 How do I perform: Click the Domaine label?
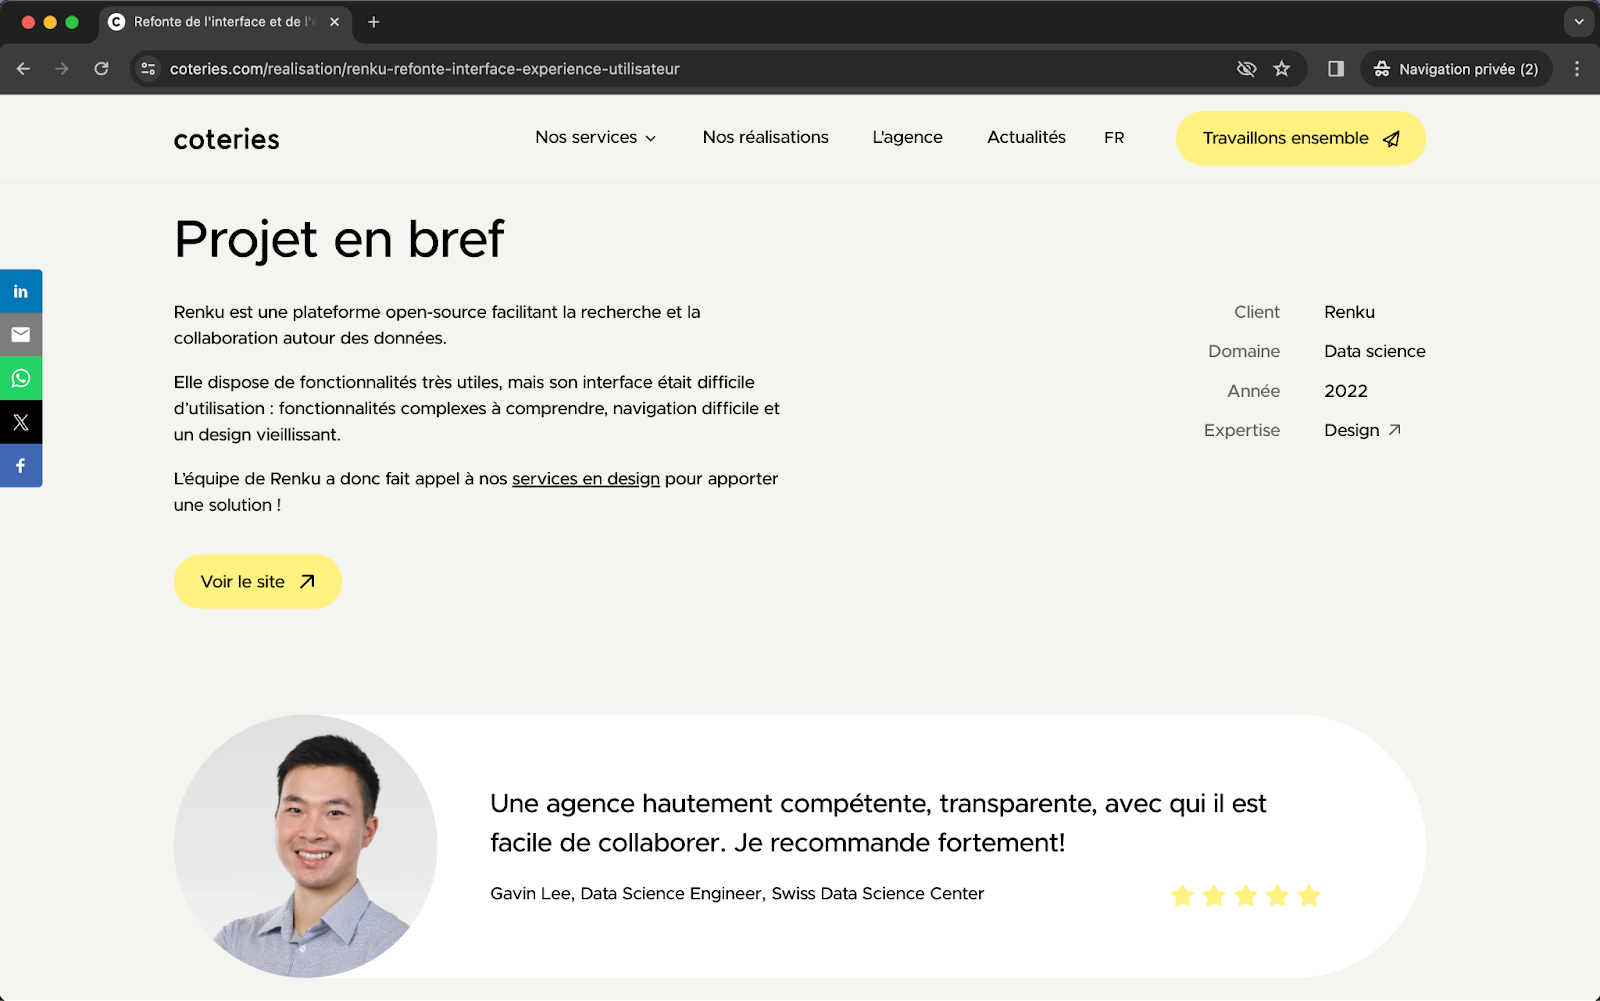pyautogui.click(x=1244, y=351)
